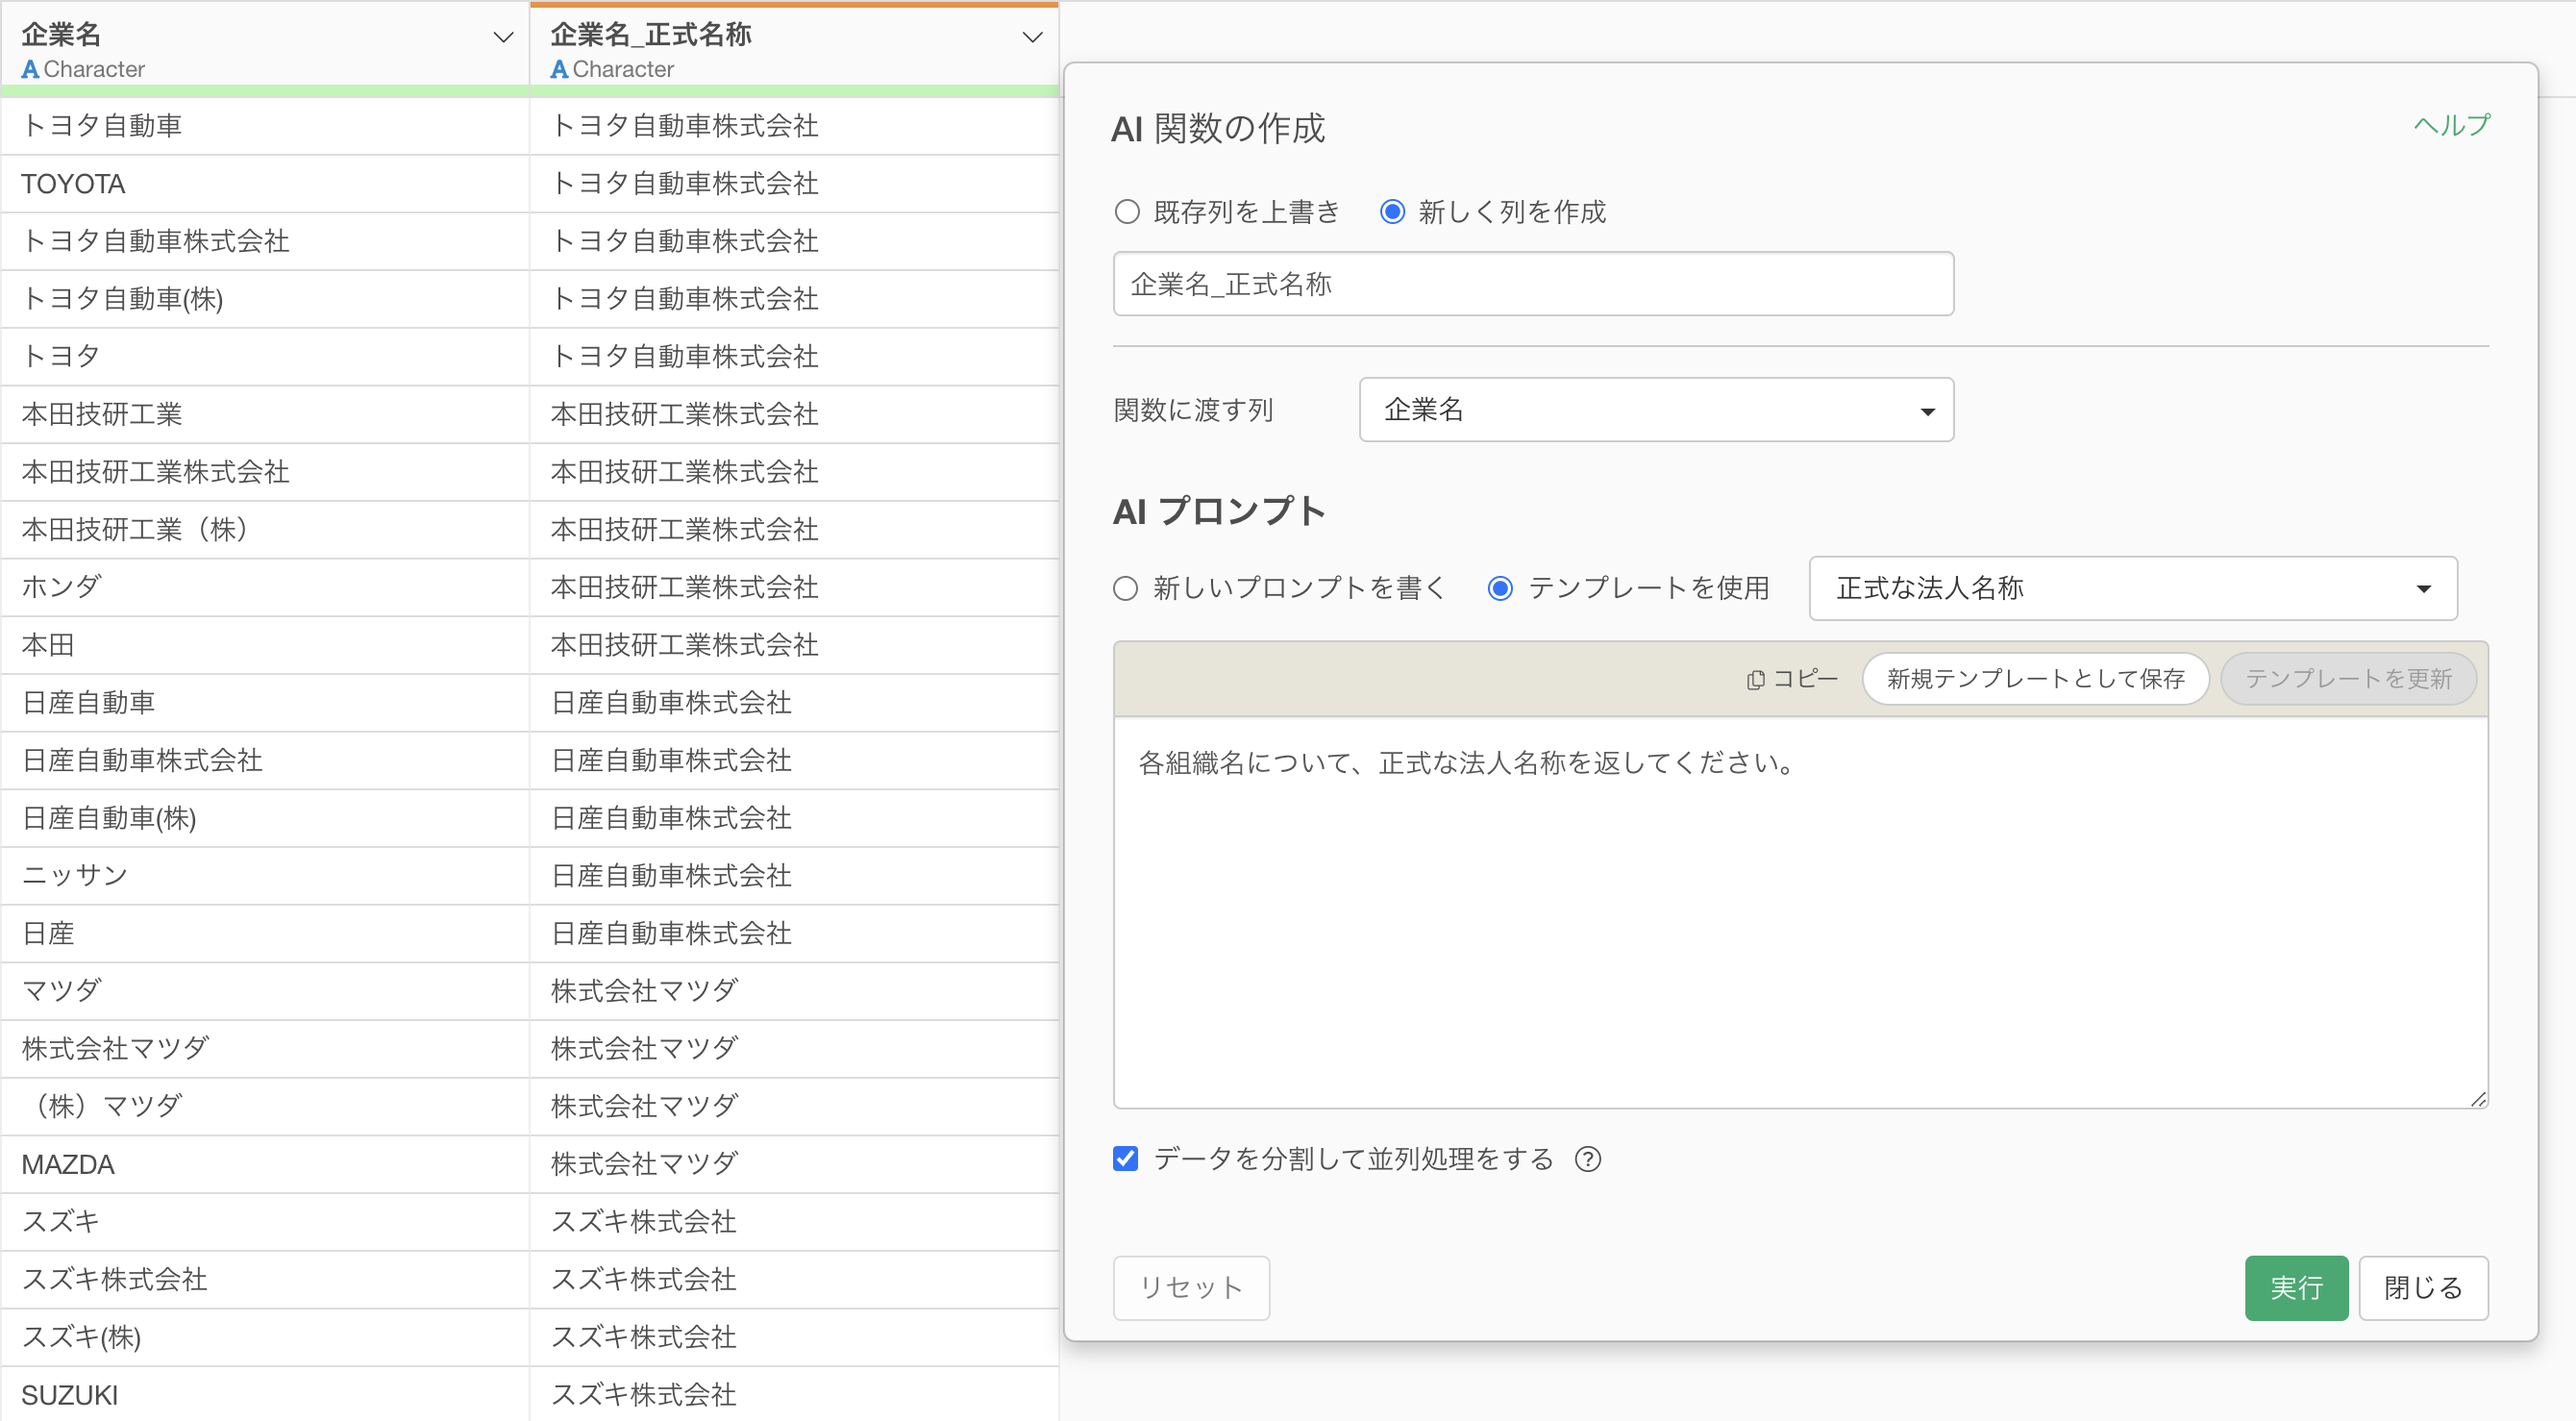Open the 企業名_正式名称 column header menu chevron
2576x1421 pixels.
point(1032,37)
